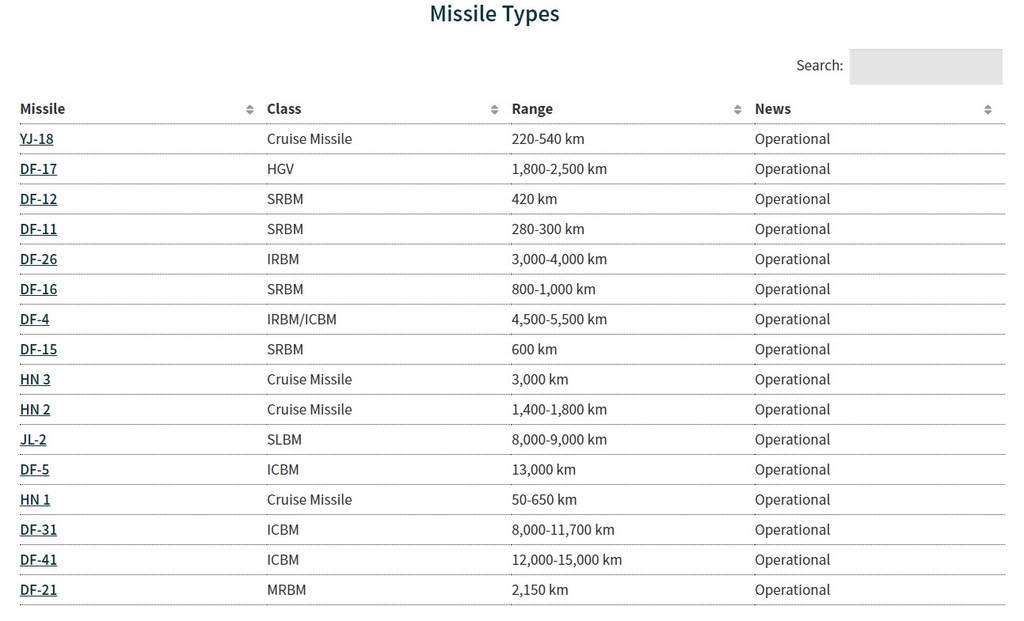The width and height of the screenshot is (1024, 621).
Task: Click the sort arrows in Missile column
Action: pos(250,110)
